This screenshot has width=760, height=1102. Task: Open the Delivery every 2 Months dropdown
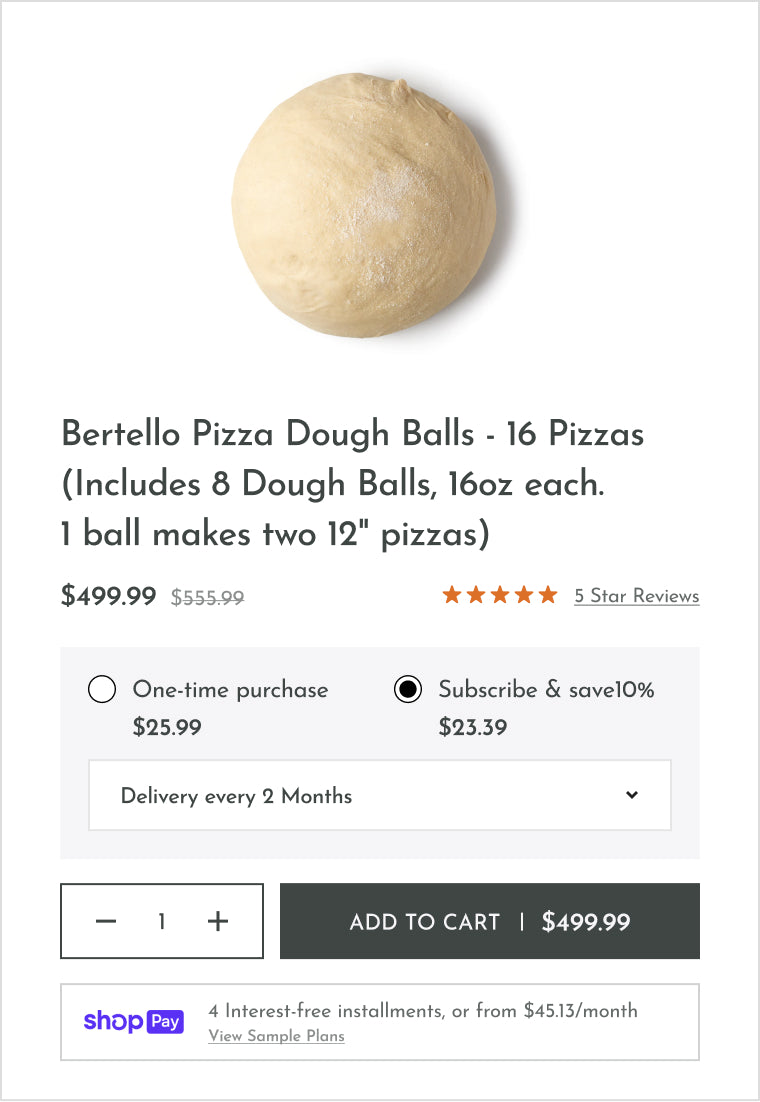pyautogui.click(x=379, y=796)
